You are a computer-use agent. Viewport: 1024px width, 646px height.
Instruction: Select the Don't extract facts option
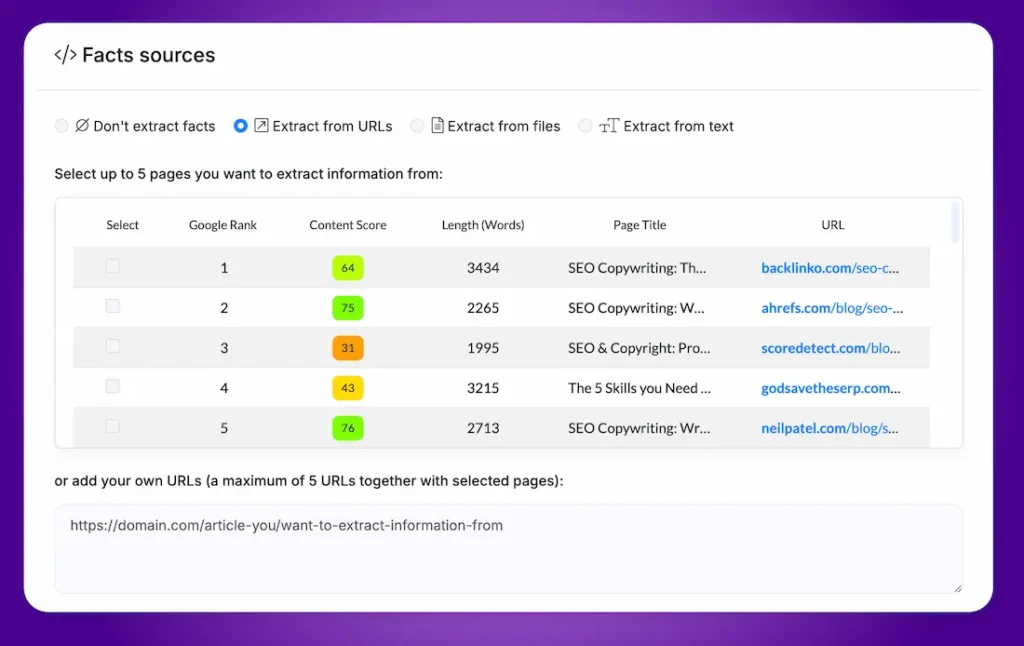(60, 126)
